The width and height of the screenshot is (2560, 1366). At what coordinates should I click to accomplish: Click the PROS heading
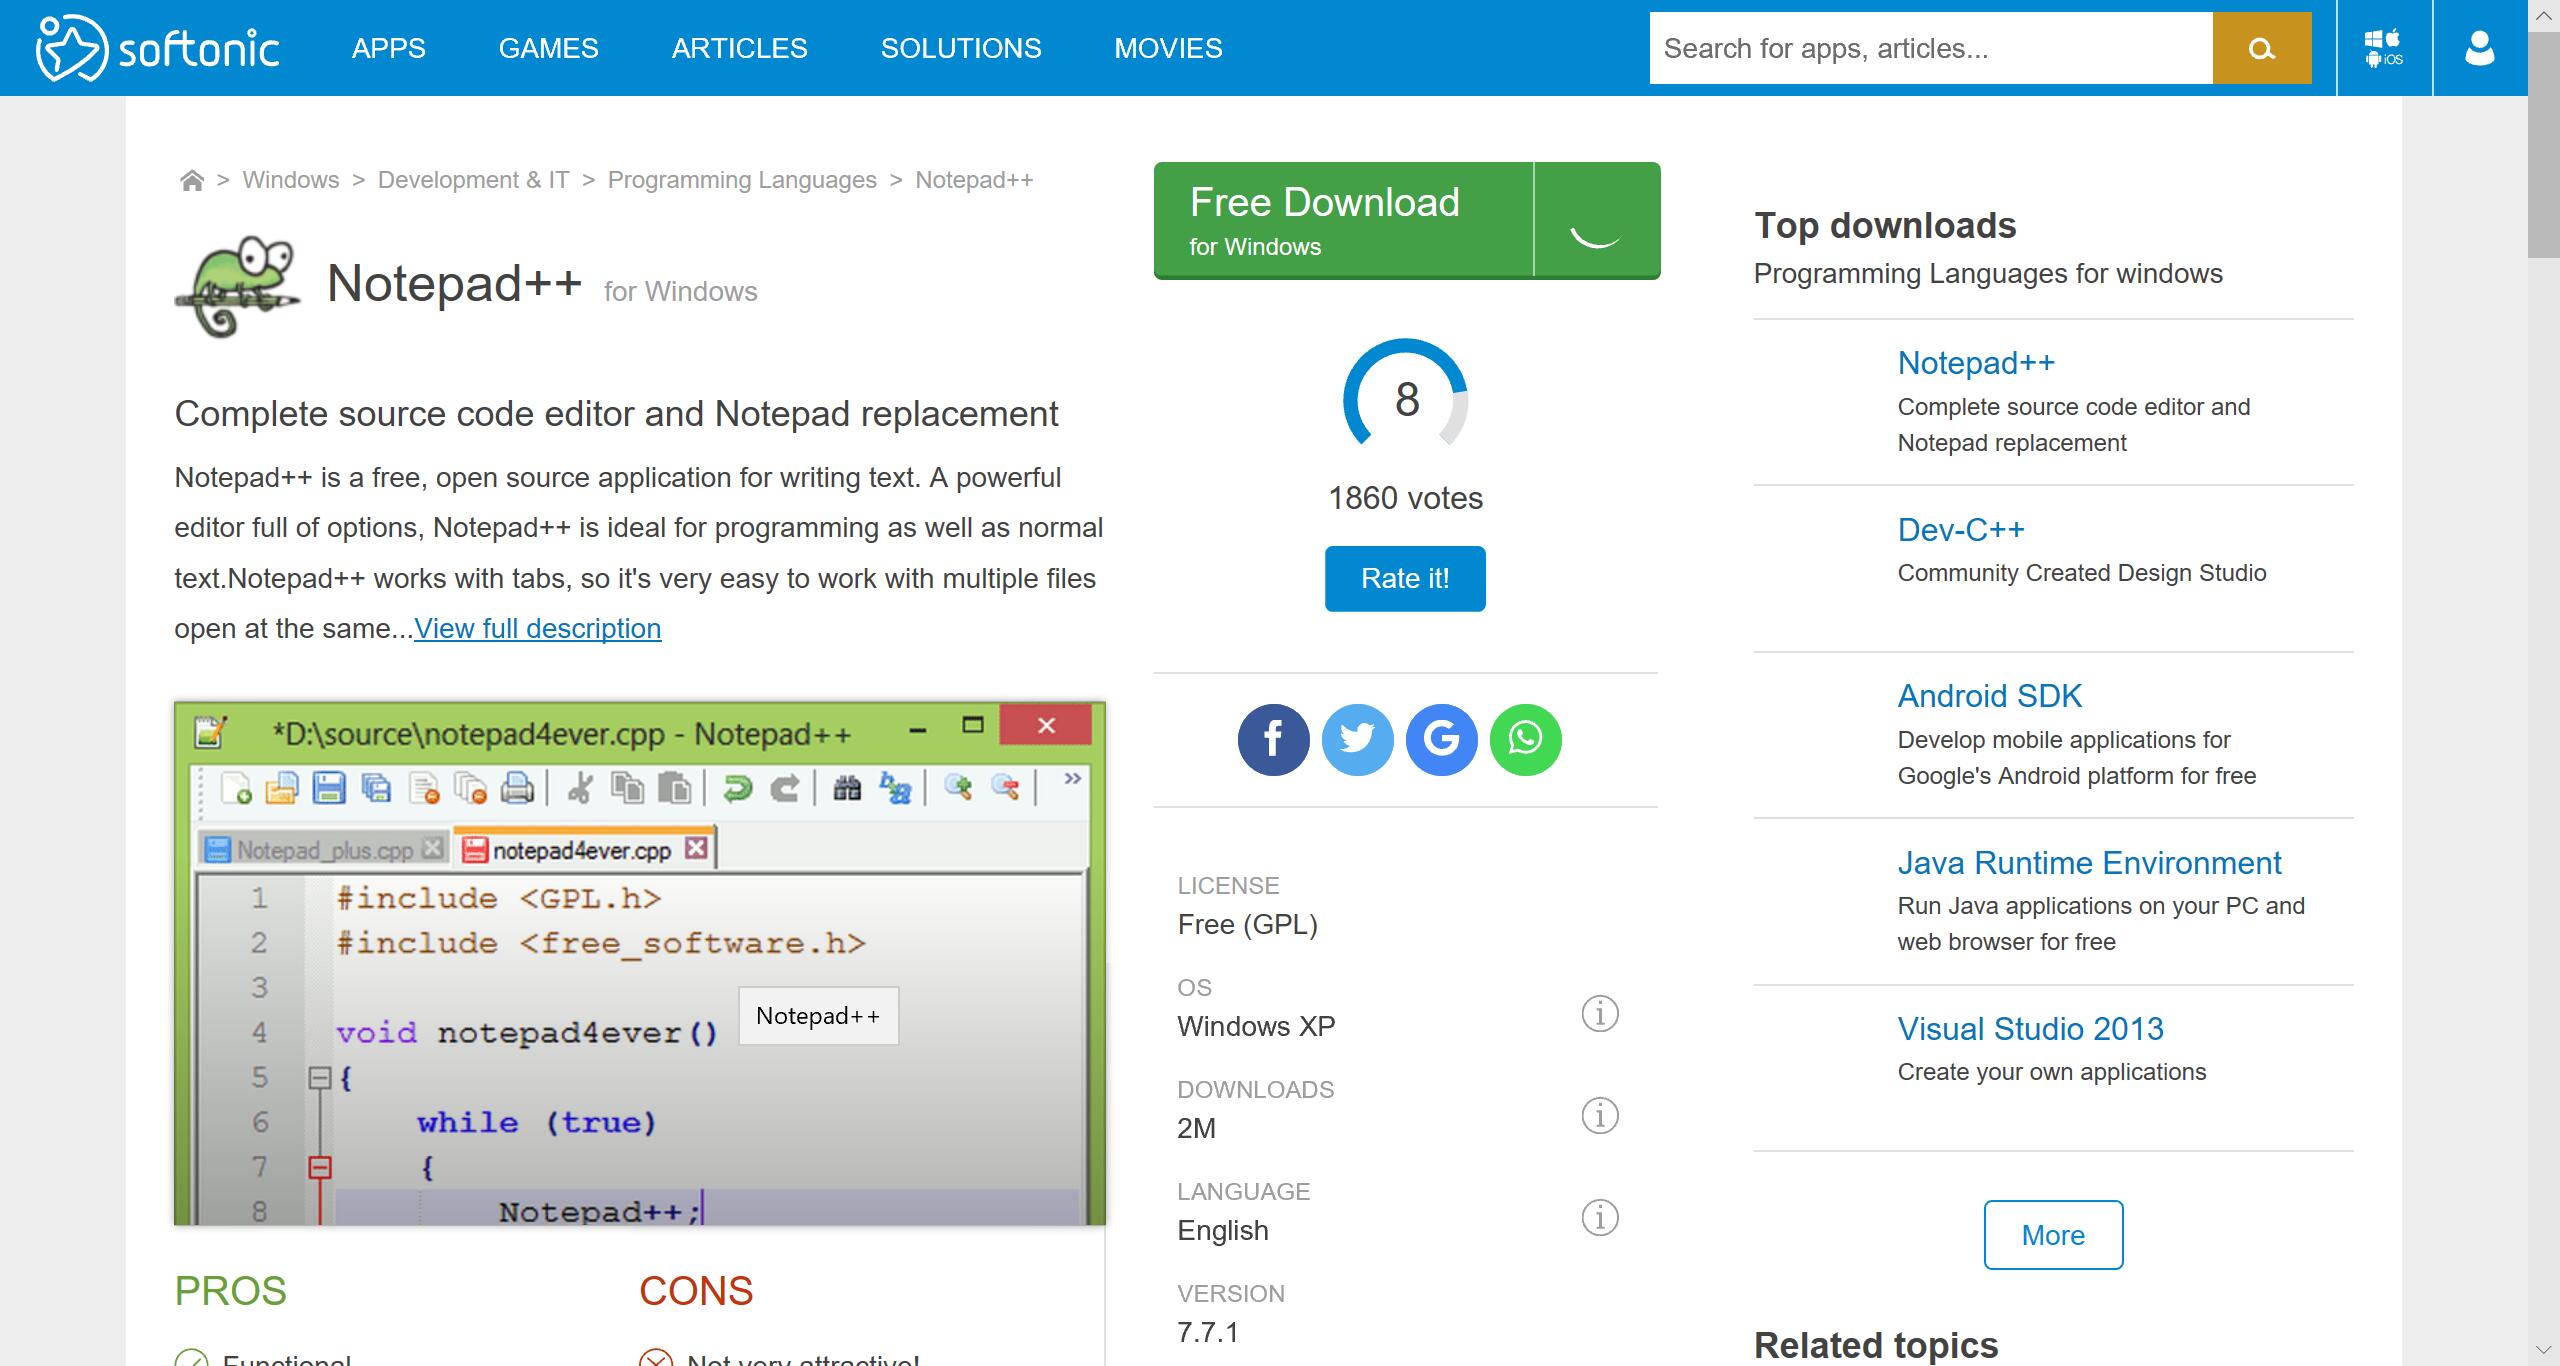tap(231, 1291)
